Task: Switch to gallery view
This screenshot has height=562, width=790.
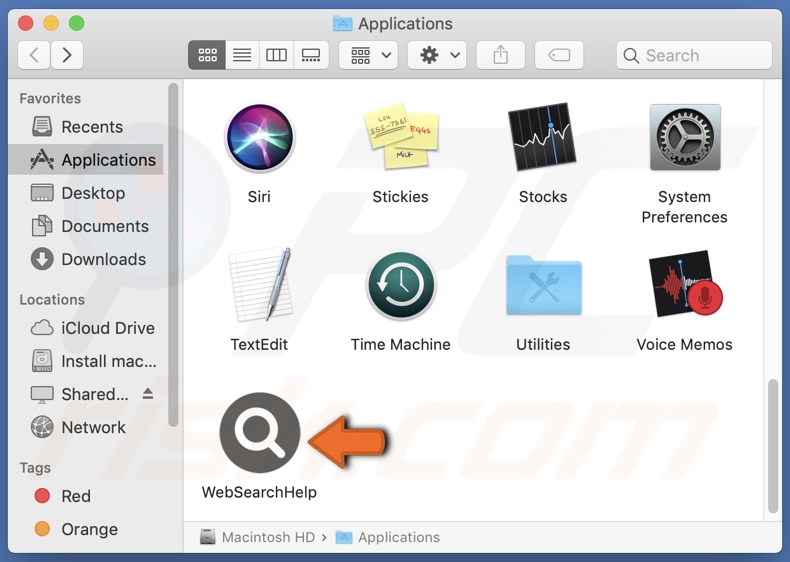Action: (x=311, y=55)
